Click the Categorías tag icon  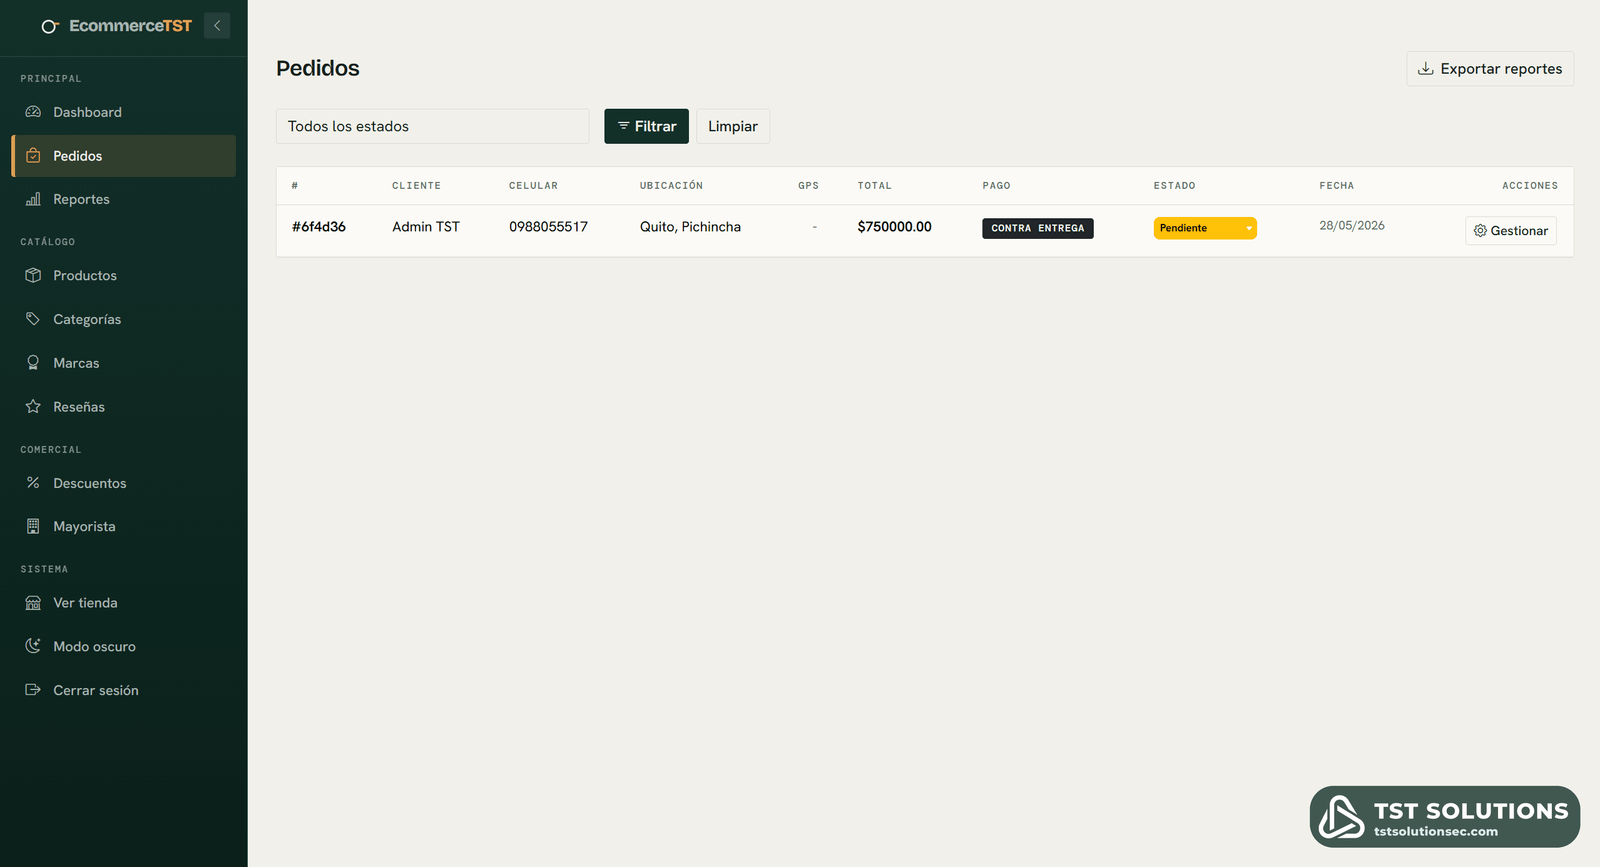tap(33, 319)
